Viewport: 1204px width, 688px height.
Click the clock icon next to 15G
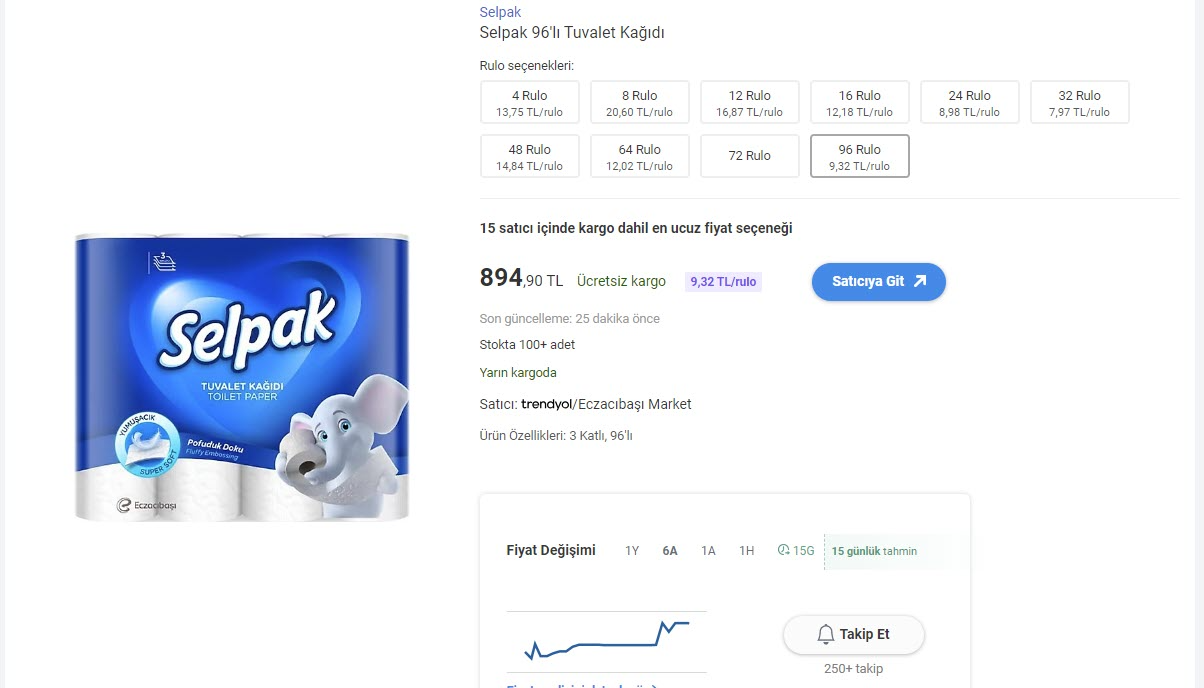[782, 550]
